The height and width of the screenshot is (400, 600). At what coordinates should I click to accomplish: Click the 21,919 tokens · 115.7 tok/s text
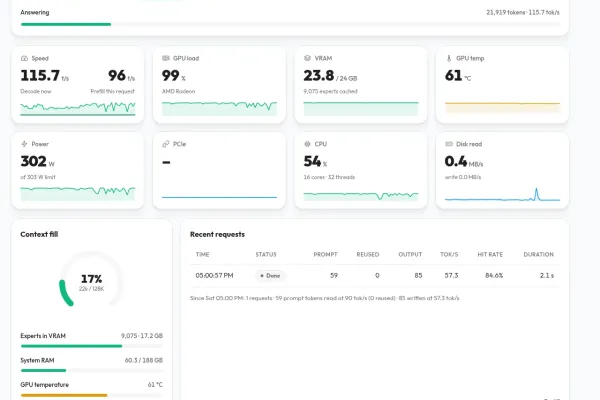[523, 13]
